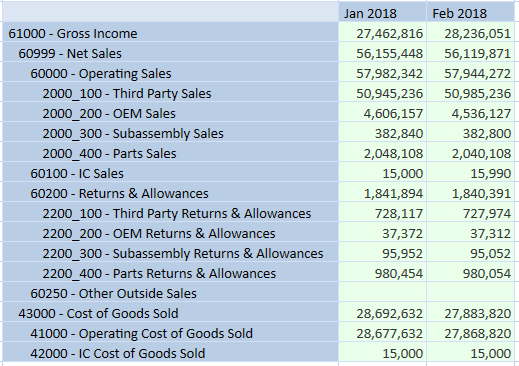Click Jan 2018 Third Party Returns cell 728,117
This screenshot has width=519, height=366.
coord(382,212)
